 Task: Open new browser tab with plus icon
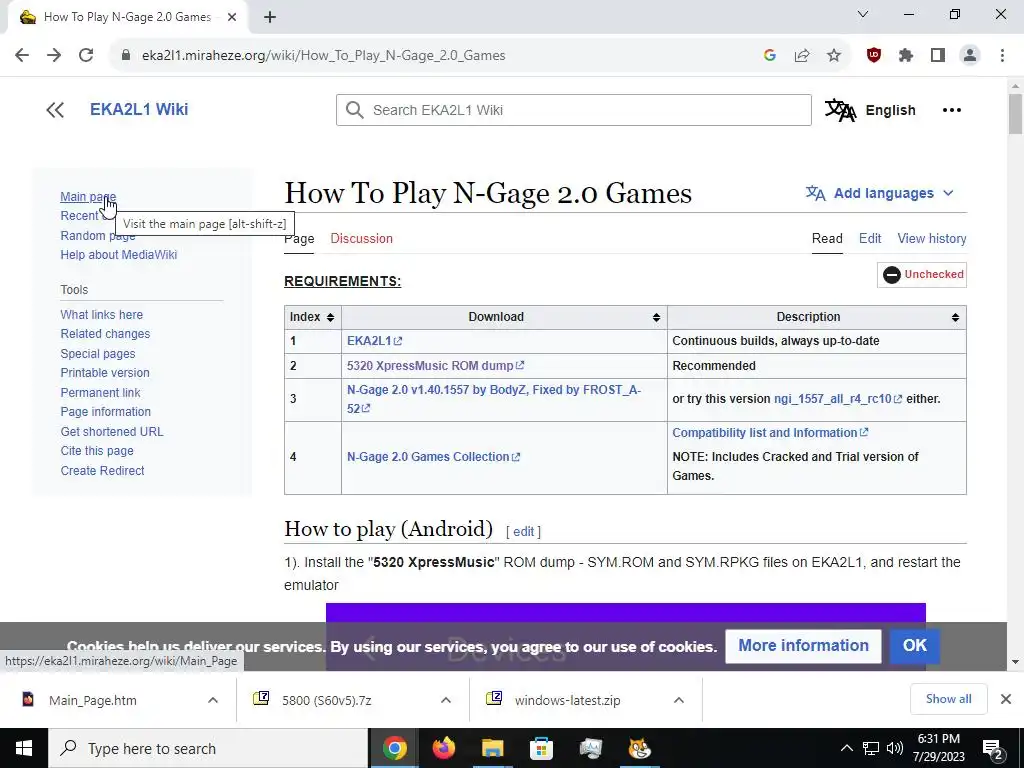(270, 18)
